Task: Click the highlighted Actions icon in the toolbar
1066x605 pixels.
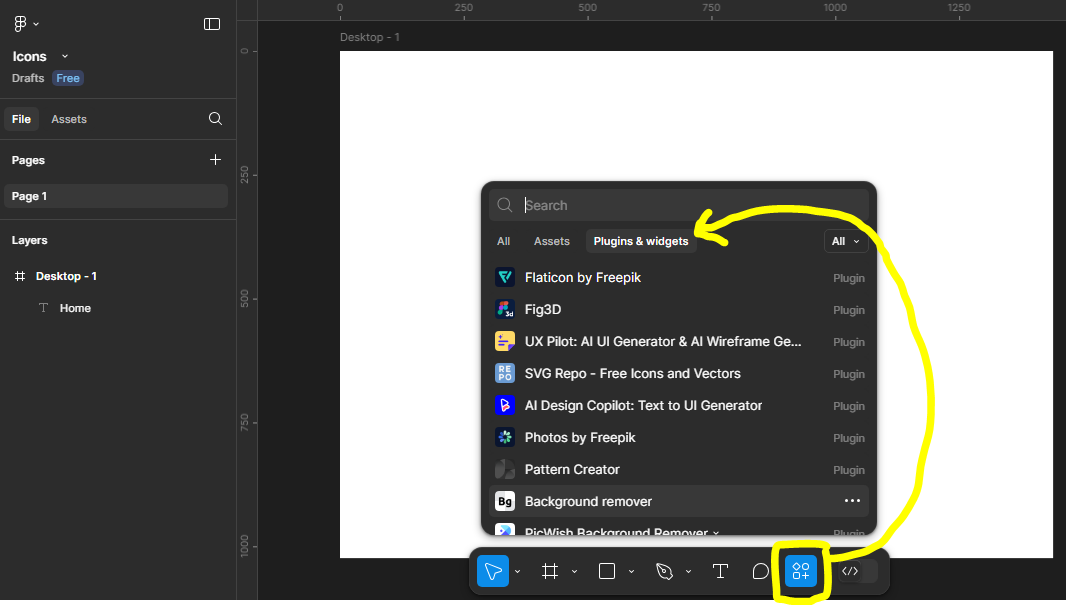Action: coord(800,571)
